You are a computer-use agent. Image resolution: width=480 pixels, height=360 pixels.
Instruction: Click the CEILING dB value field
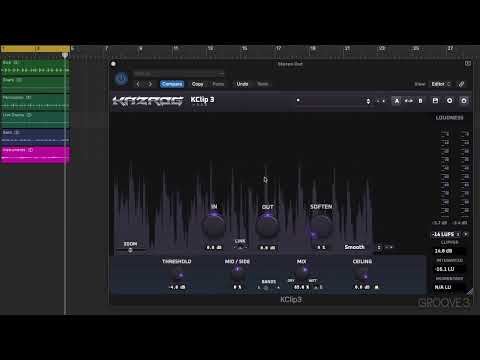click(362, 287)
